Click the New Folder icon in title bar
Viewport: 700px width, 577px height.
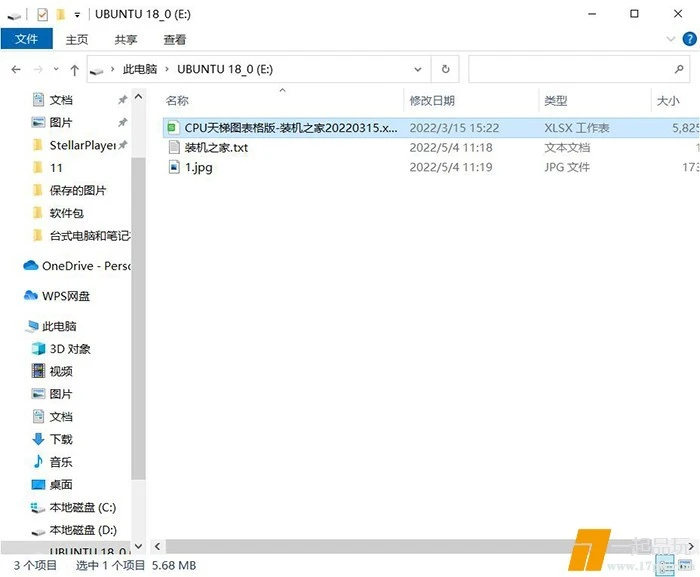[60, 14]
